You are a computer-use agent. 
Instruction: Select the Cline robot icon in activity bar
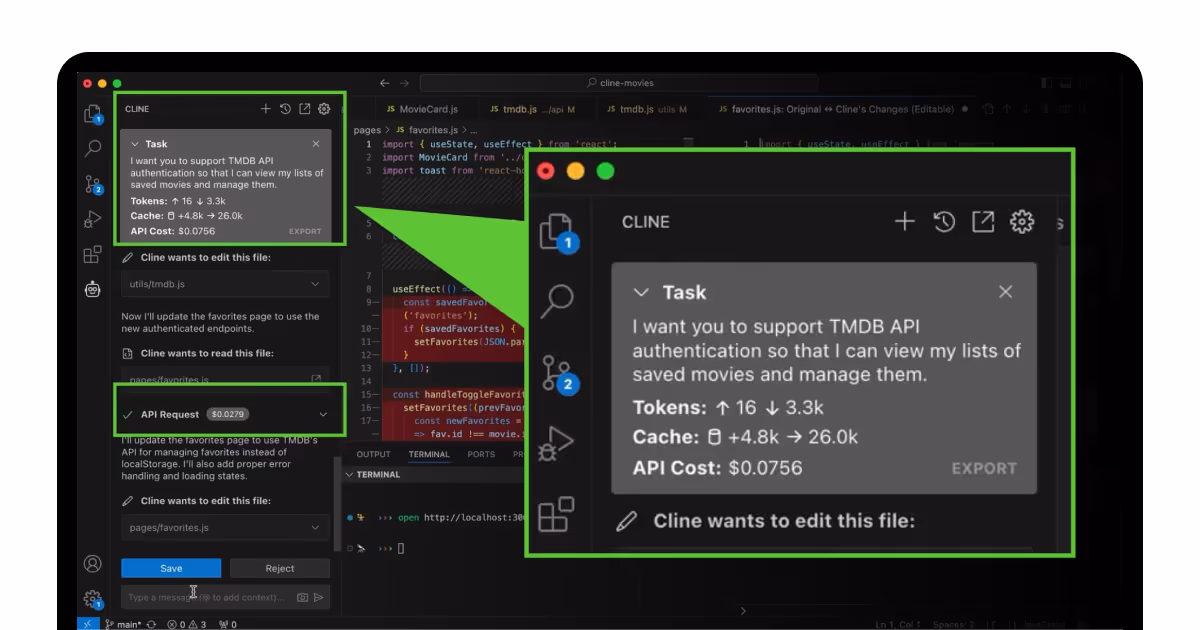point(93,289)
